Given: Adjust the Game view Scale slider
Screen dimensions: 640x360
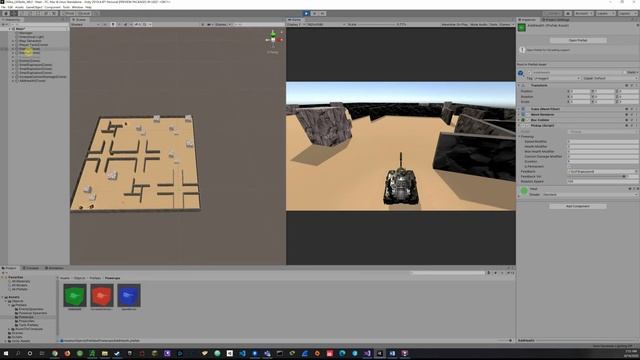Looking at the screenshot, I should [x=376, y=24].
